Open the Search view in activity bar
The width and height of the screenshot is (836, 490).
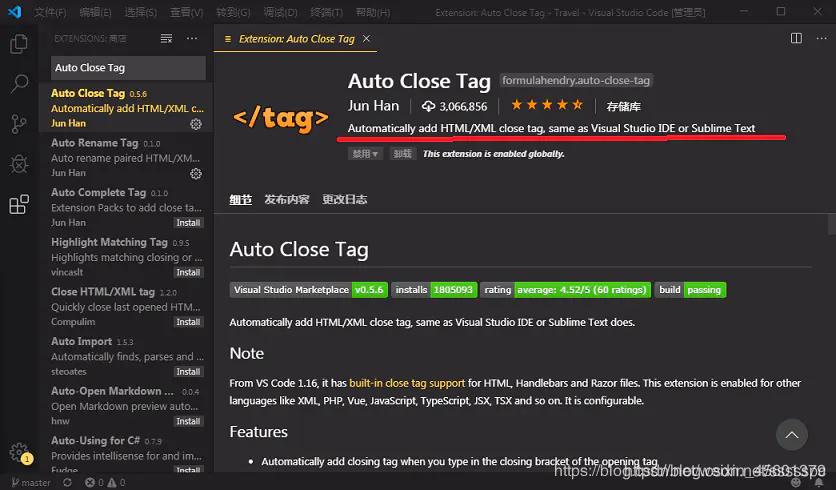(19, 84)
